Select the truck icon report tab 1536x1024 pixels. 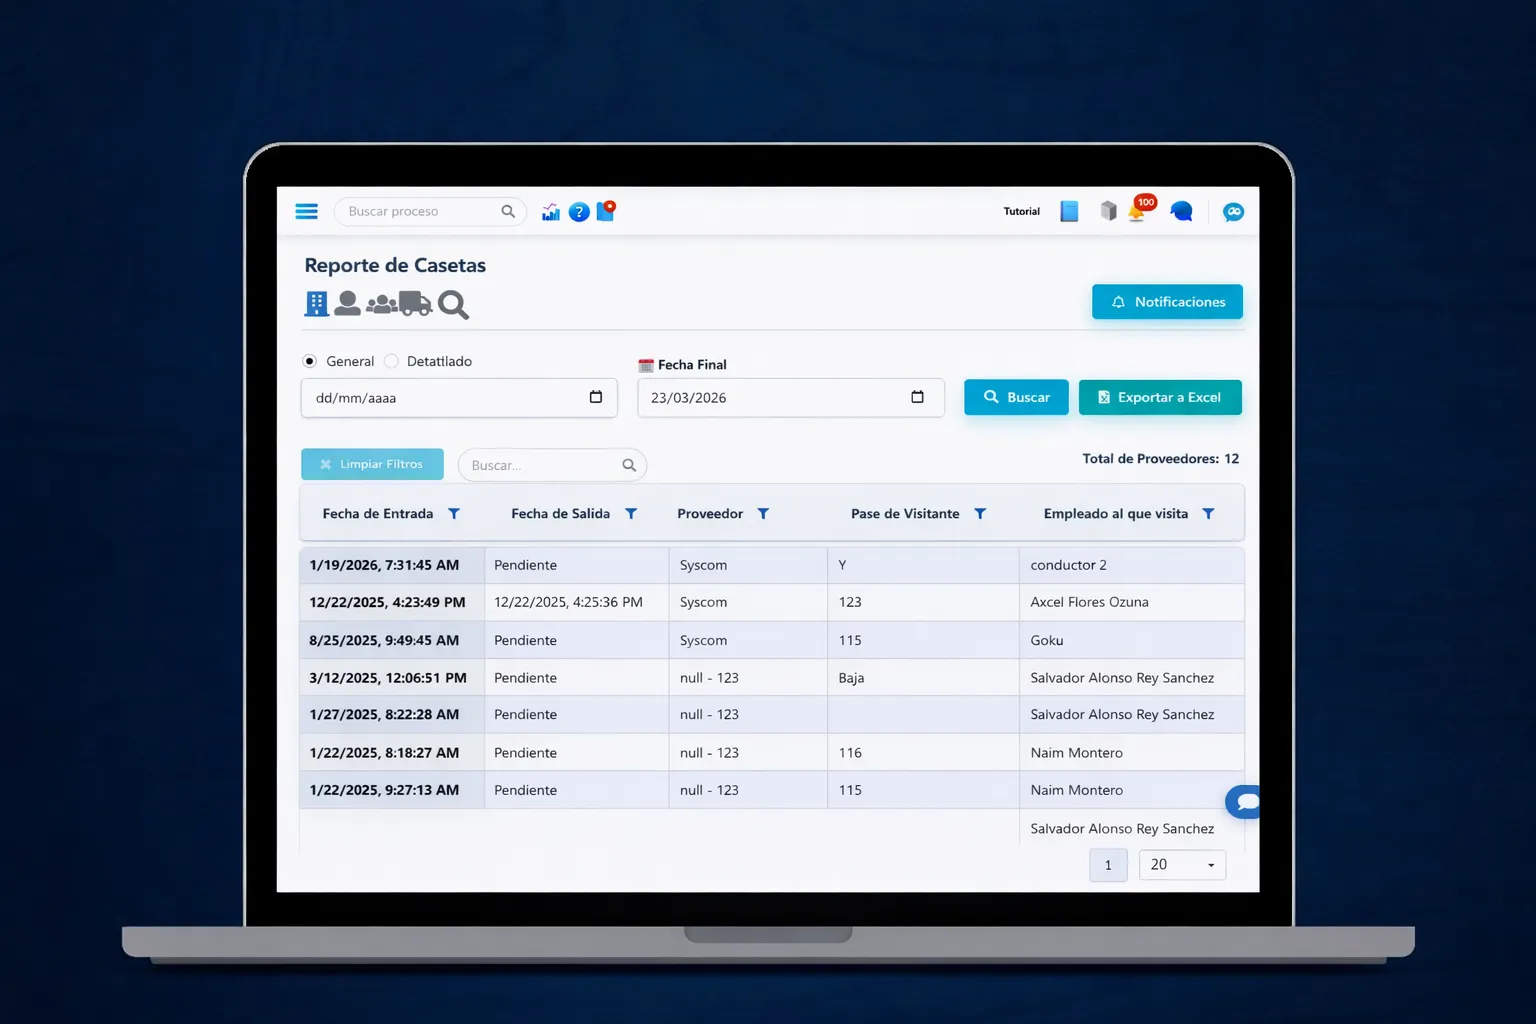coord(415,303)
